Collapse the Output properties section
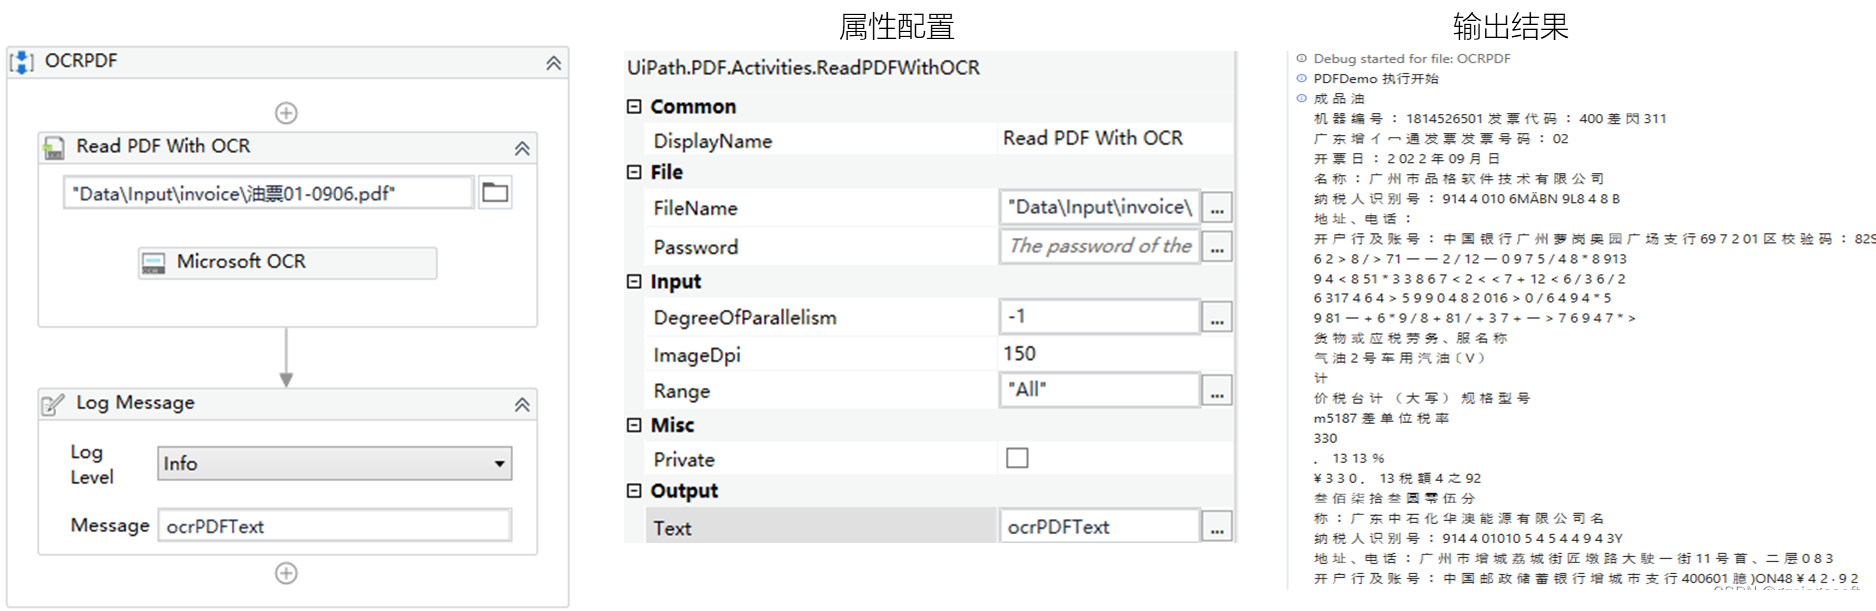This screenshot has width=1876, height=611. coord(632,490)
